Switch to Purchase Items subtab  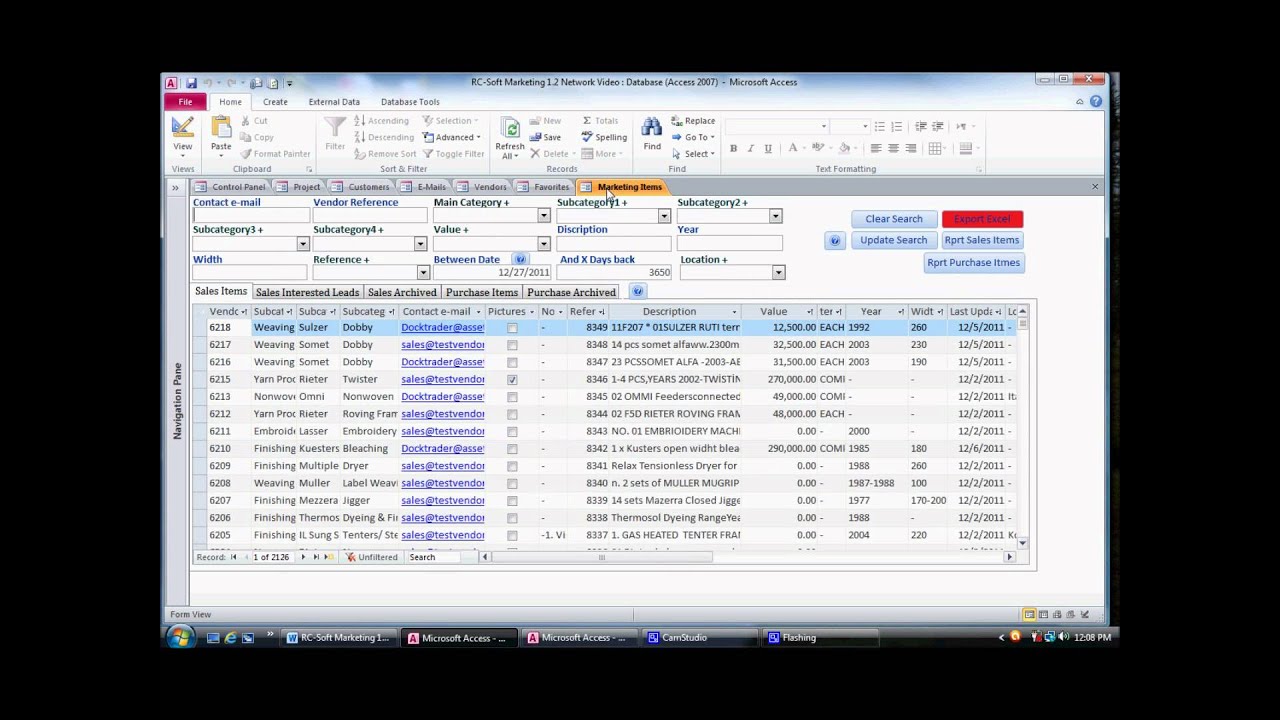click(482, 293)
